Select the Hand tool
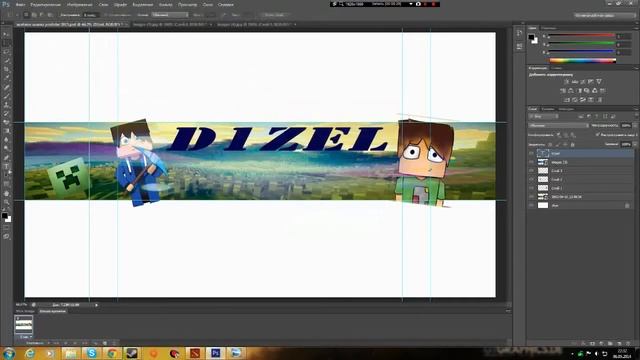This screenshot has width=640, height=360. point(6,193)
